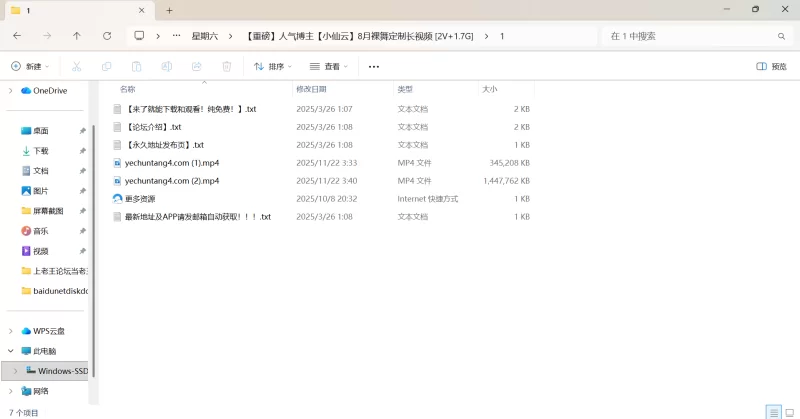Switch to large icons view in status bar
The image size is (800, 419).
pyautogui.click(x=788, y=412)
